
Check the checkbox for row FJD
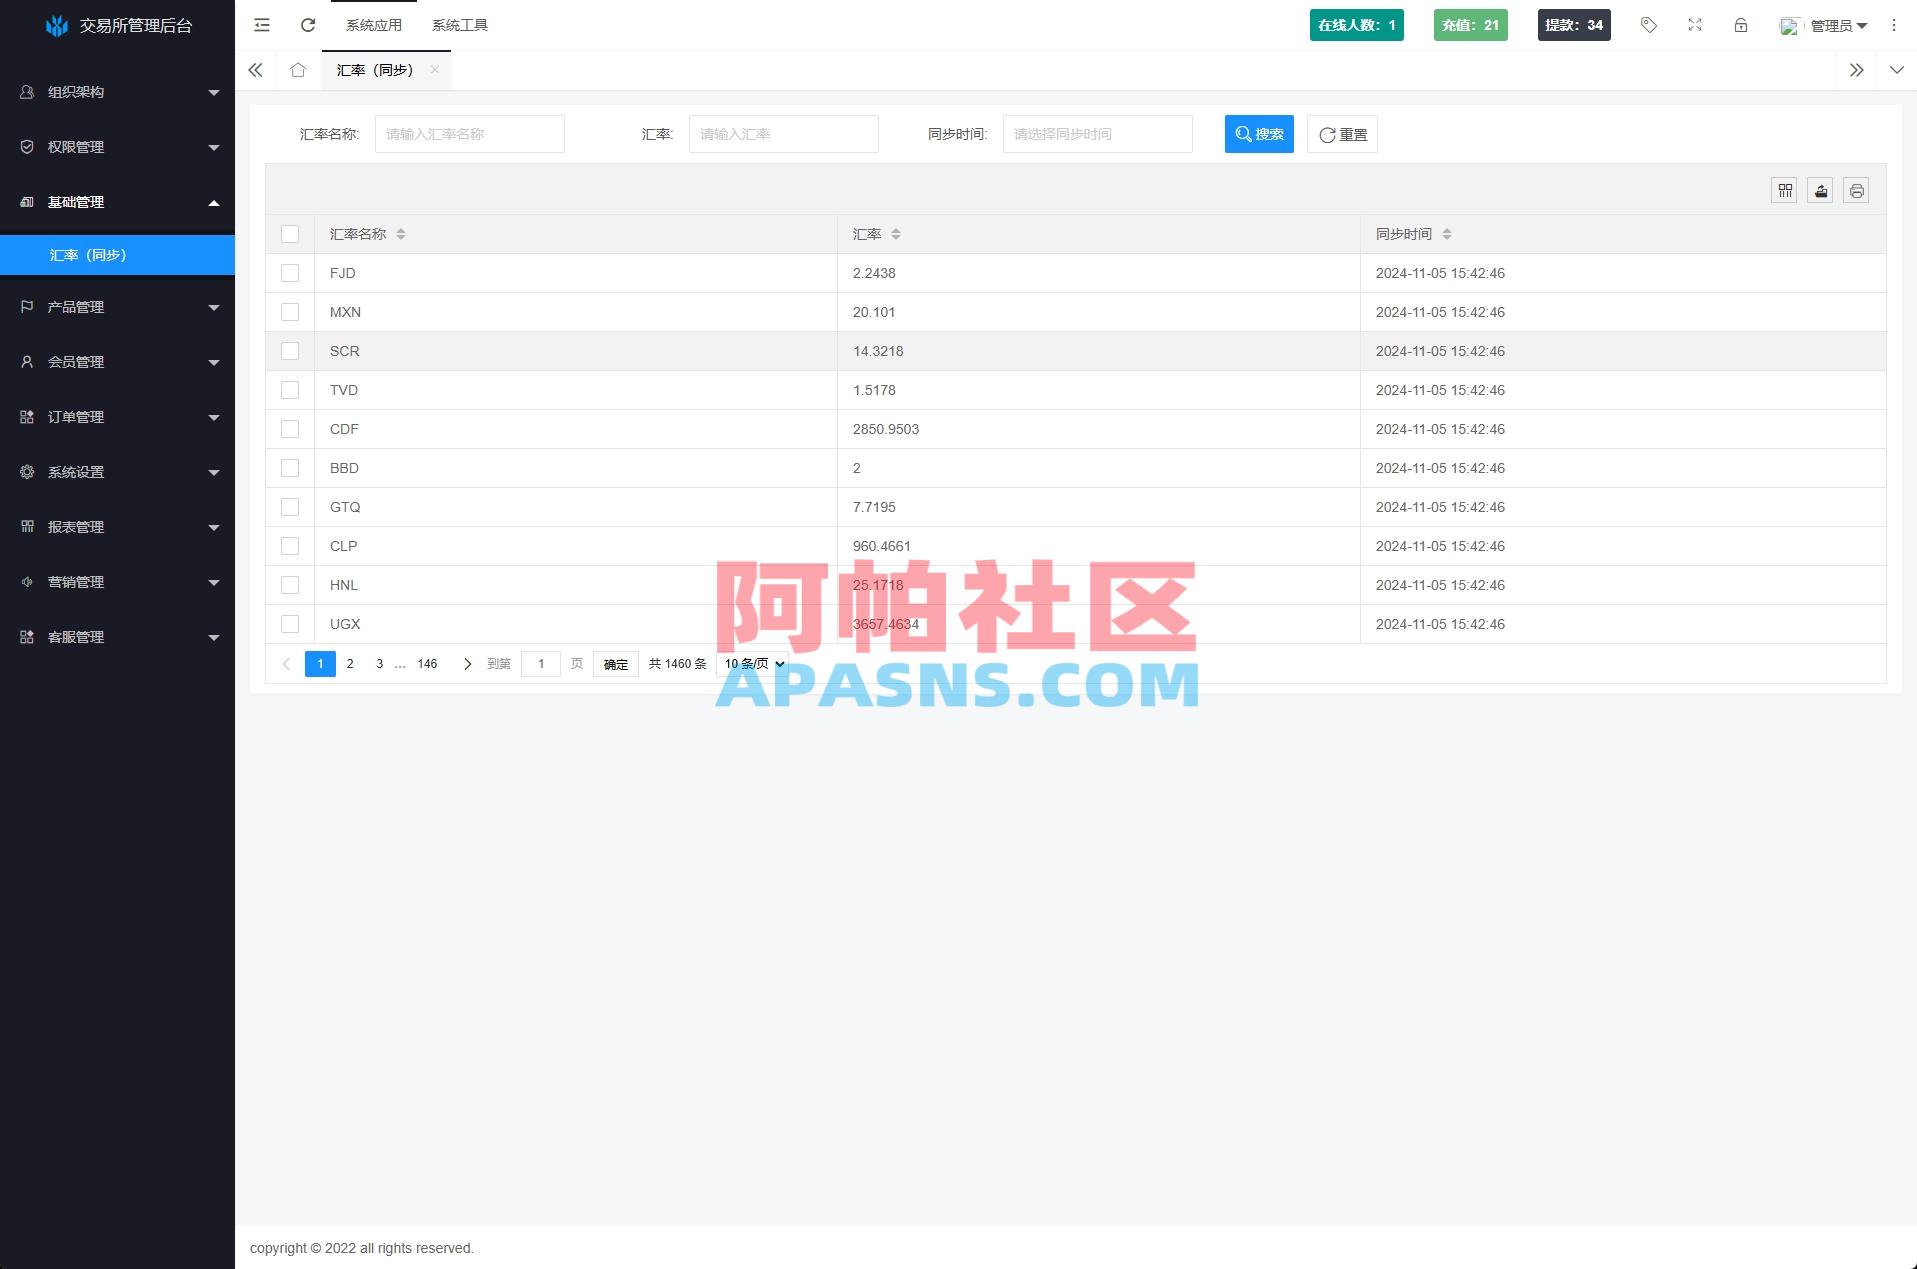290,272
